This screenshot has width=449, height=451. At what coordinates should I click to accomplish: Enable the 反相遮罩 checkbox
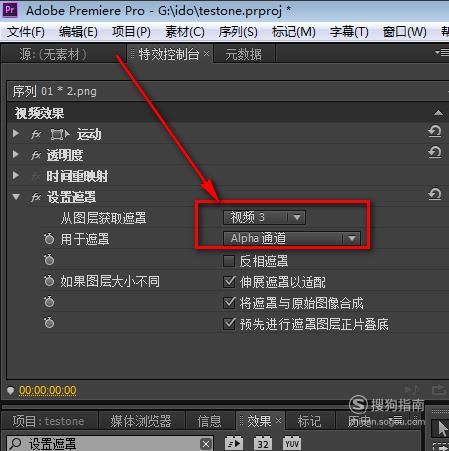pyautogui.click(x=229, y=261)
